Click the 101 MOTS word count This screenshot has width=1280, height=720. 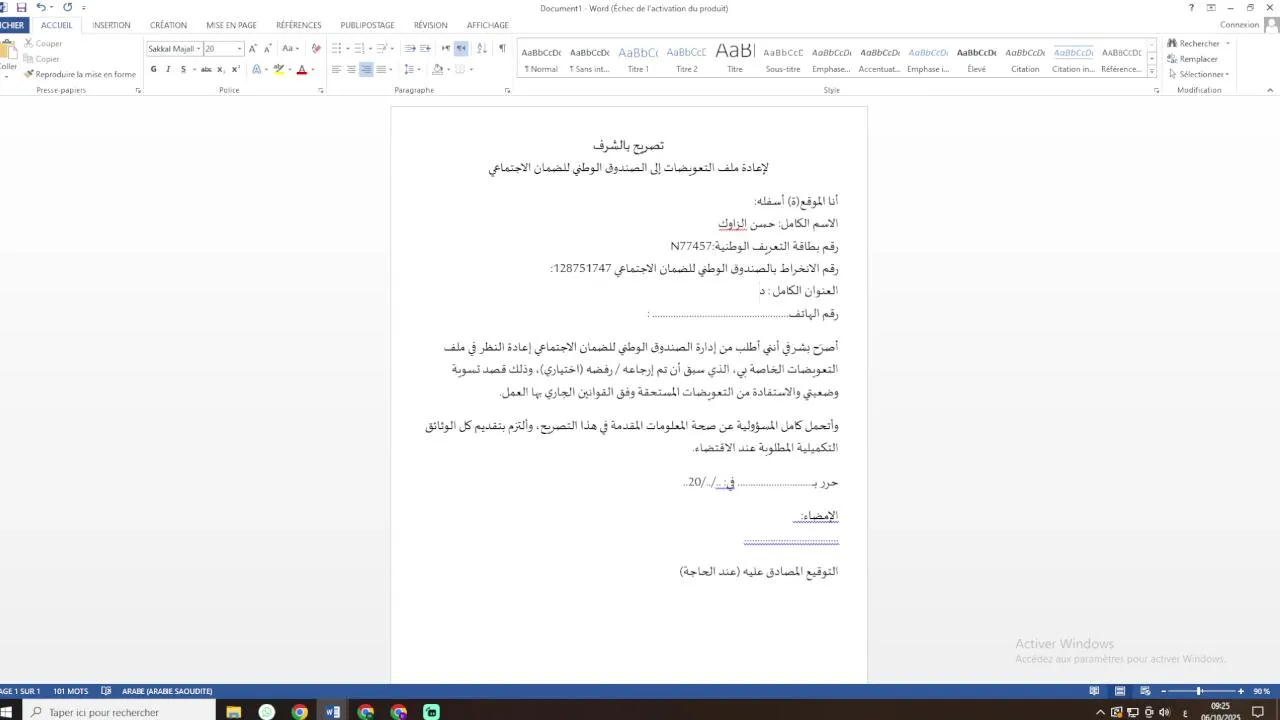70,691
